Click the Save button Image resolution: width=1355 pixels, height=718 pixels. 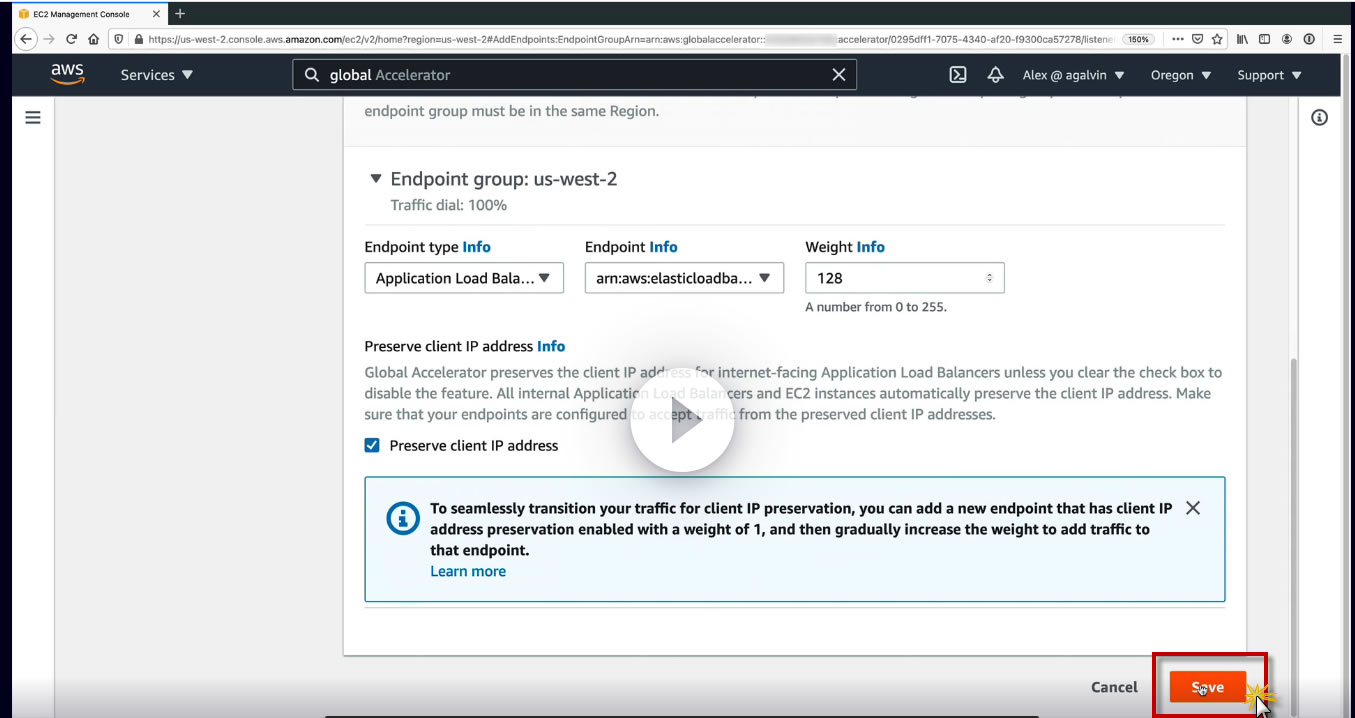[x=1208, y=687]
